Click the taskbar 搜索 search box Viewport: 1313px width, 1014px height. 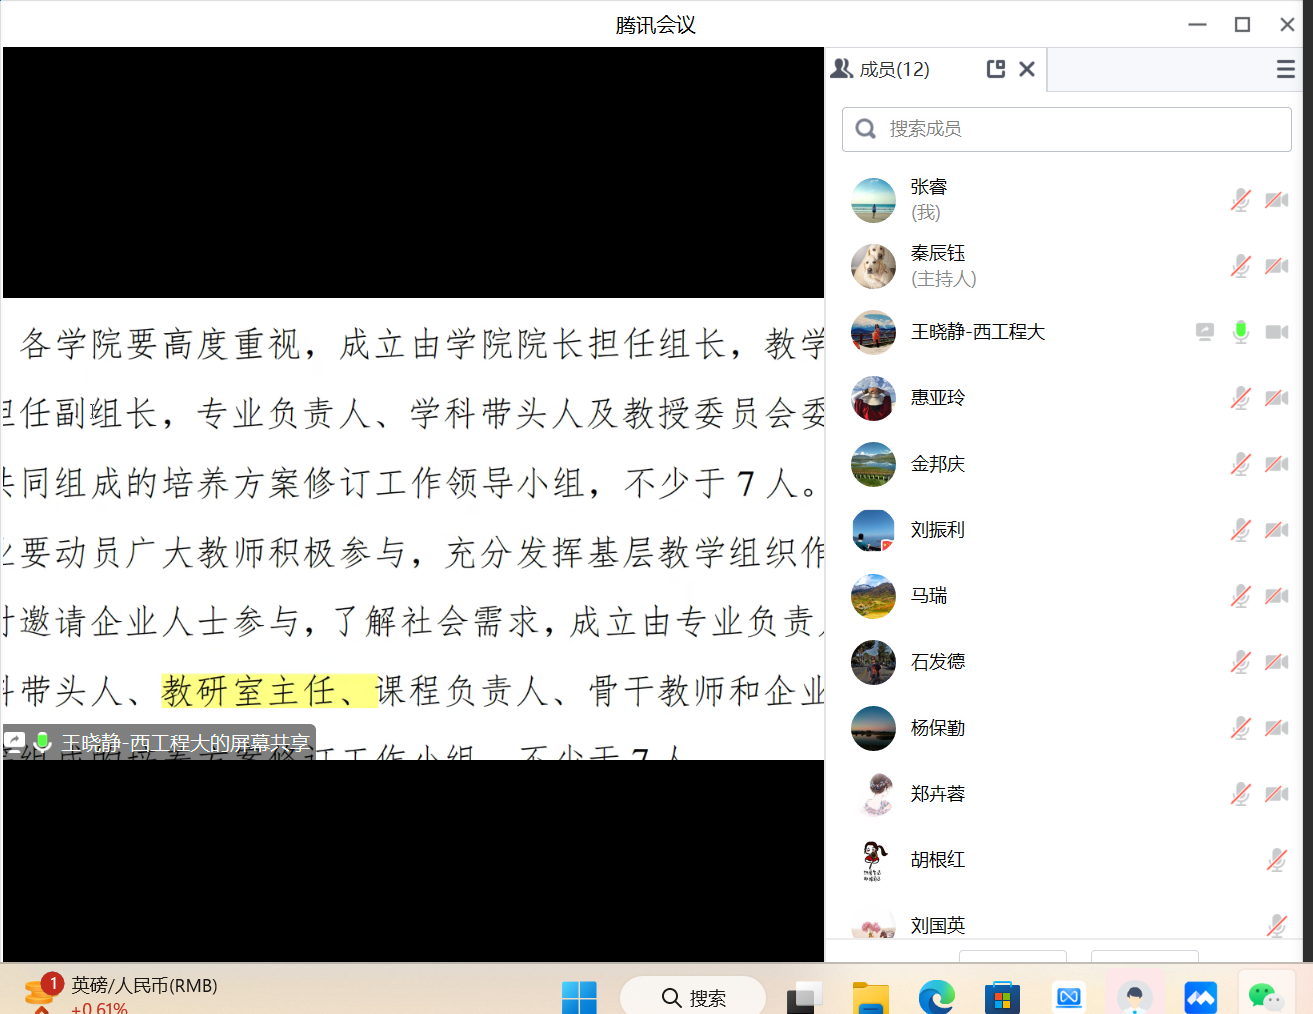coord(693,997)
